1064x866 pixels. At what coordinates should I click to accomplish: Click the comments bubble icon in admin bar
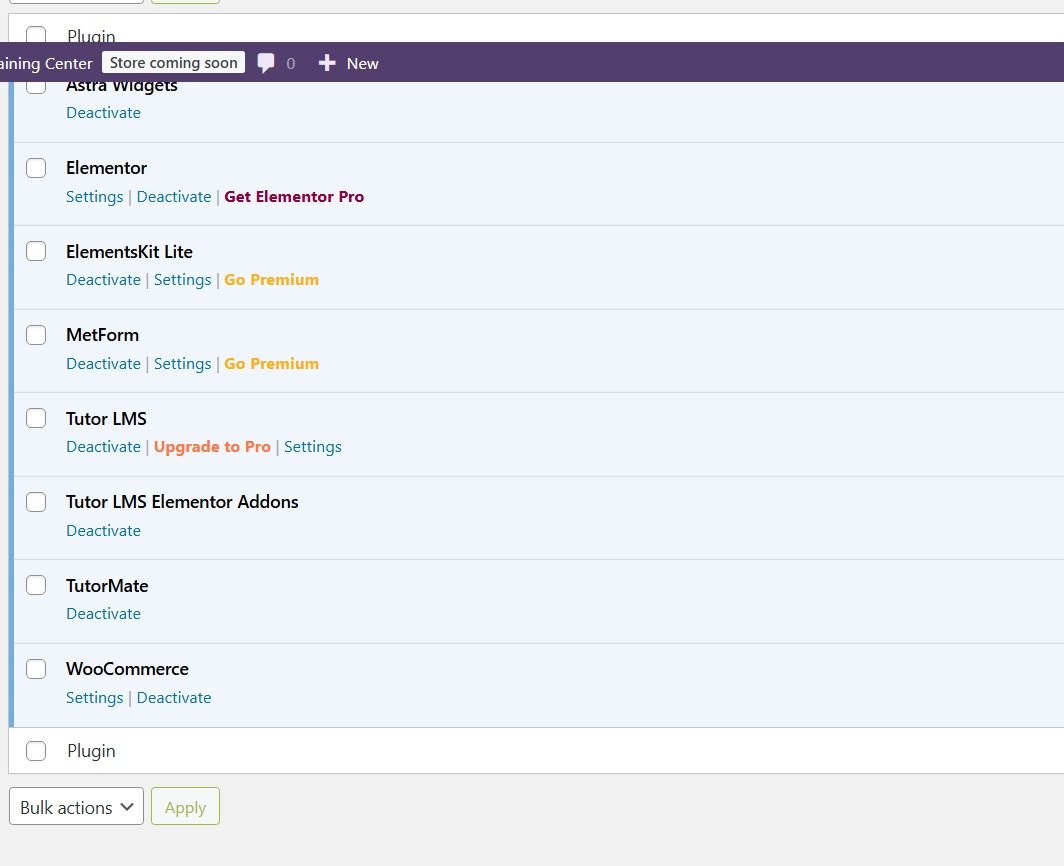pyautogui.click(x=266, y=63)
